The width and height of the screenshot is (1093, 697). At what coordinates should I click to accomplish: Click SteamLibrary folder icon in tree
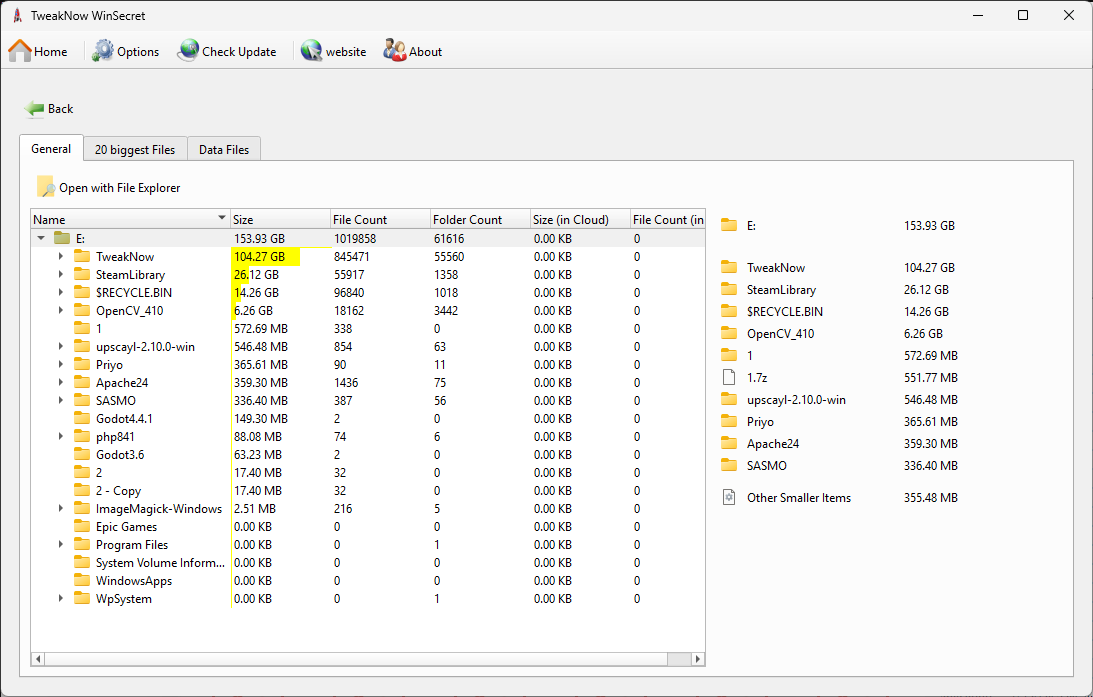[x=82, y=274]
